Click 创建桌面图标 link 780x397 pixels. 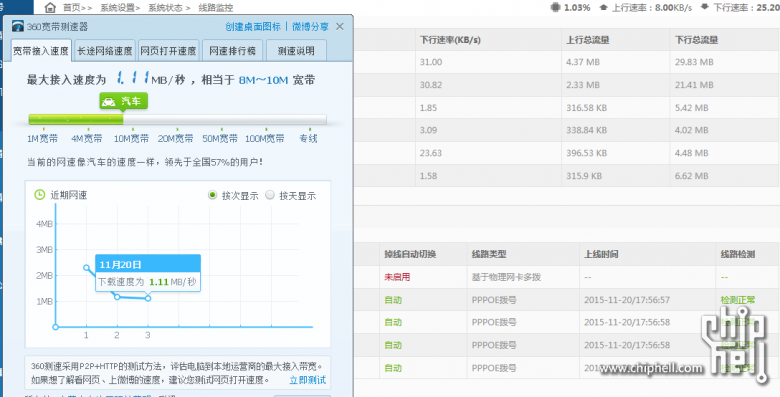(253, 26)
